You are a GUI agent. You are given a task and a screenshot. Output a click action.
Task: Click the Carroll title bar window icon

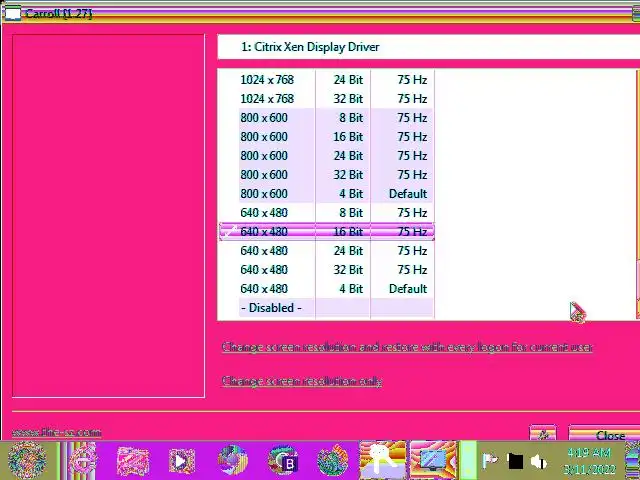click(x=11, y=13)
